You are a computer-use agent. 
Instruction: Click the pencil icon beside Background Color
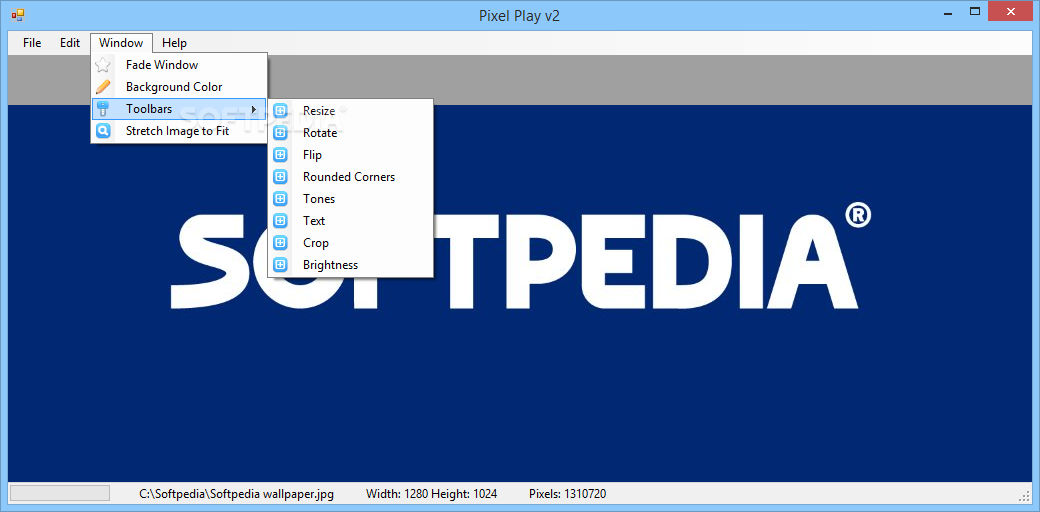tap(103, 87)
